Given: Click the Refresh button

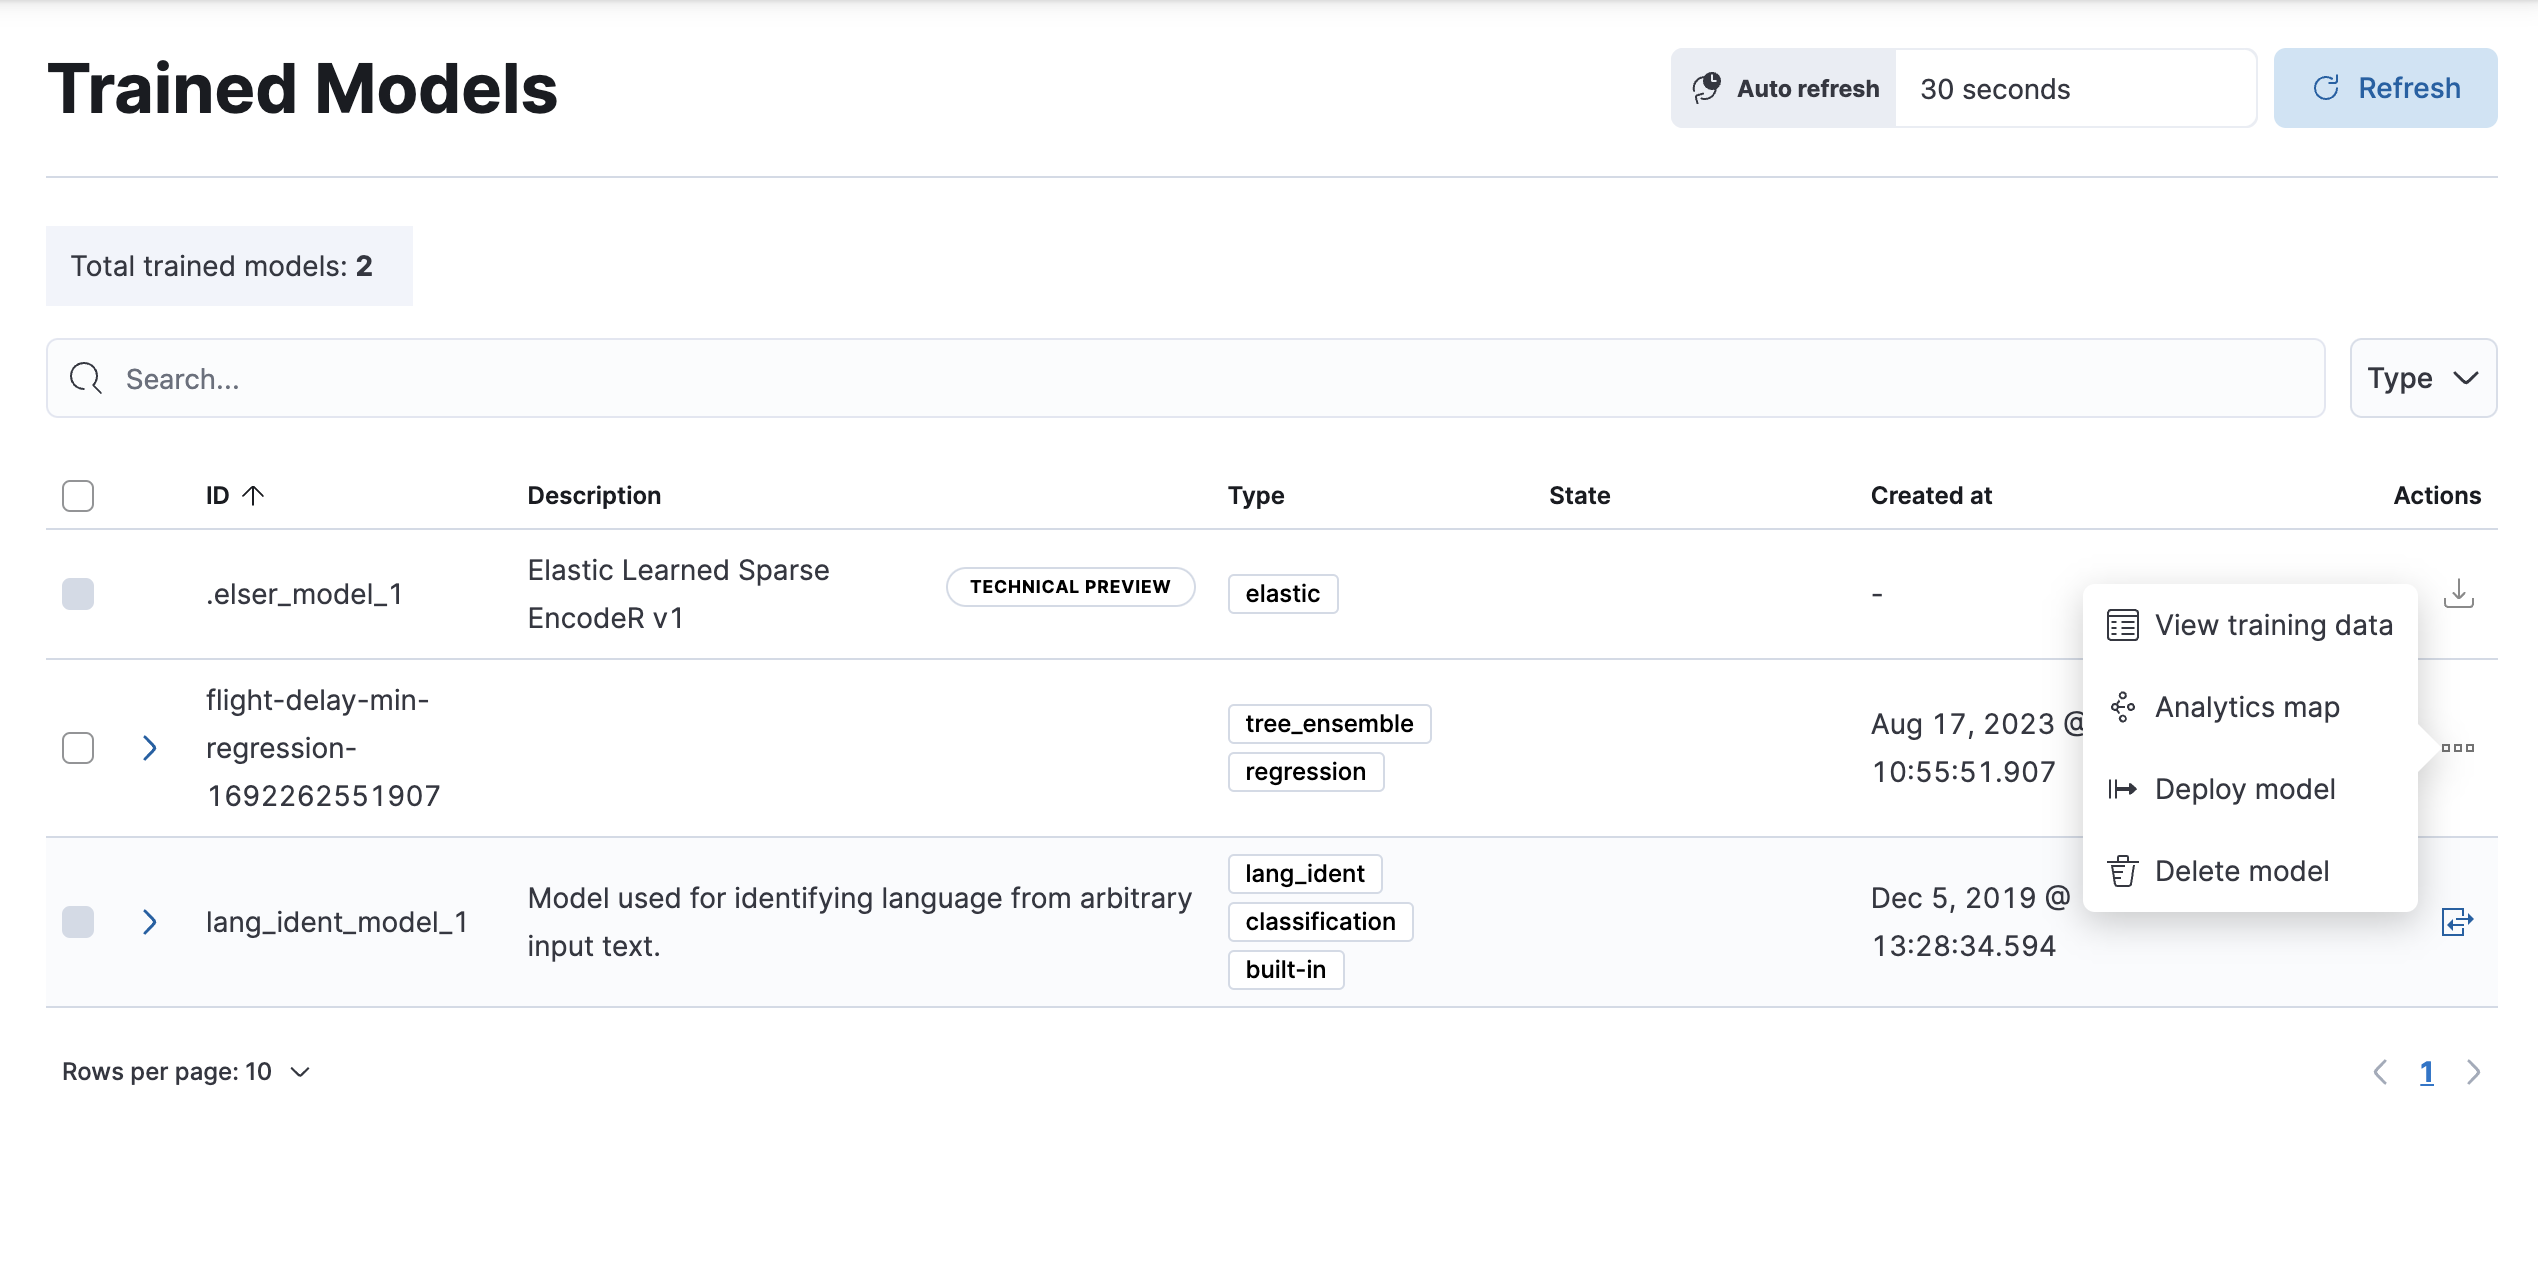Looking at the screenshot, I should click(2385, 88).
